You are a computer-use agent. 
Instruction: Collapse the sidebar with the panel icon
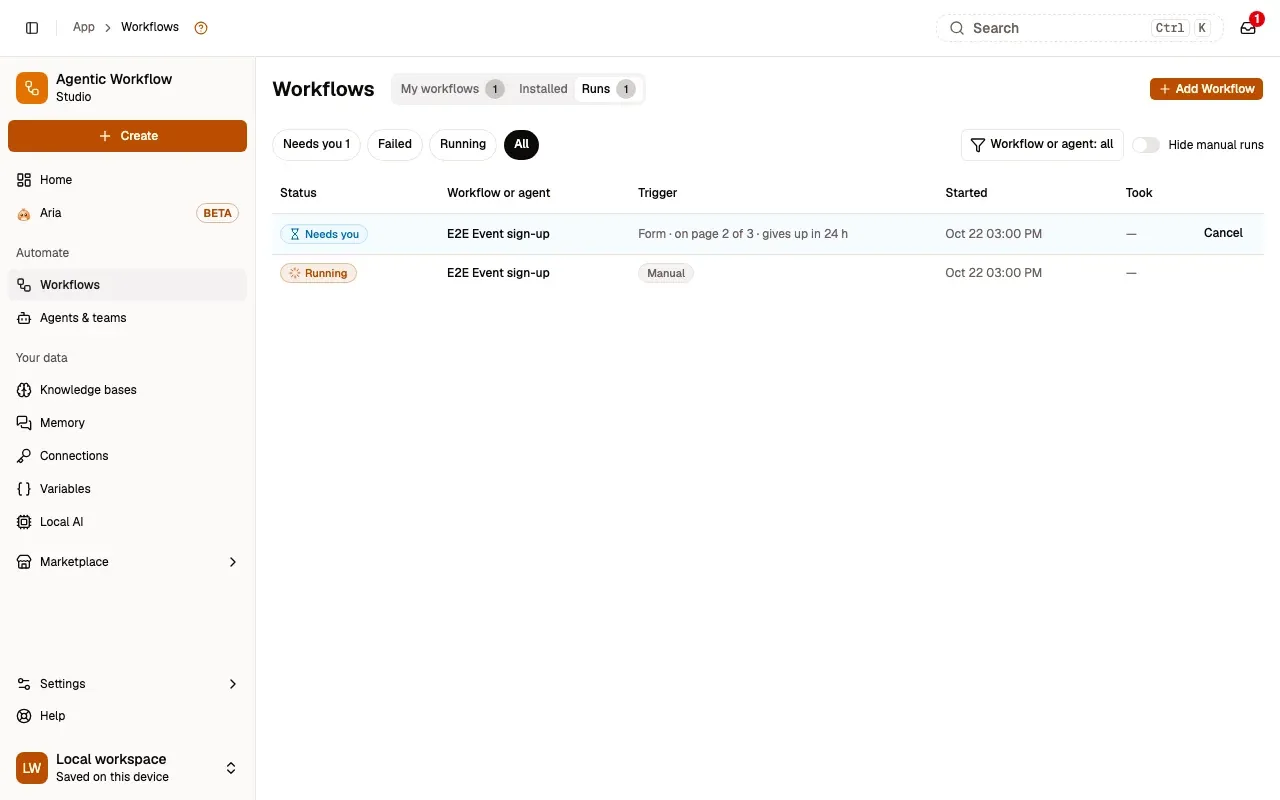pyautogui.click(x=32, y=28)
